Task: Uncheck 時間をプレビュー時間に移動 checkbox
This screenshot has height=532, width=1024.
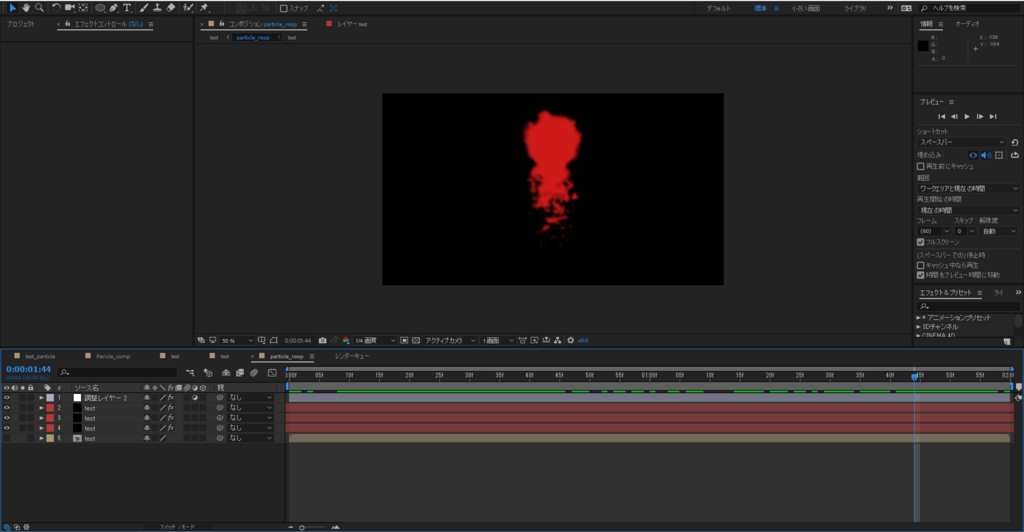Action: pos(920,275)
